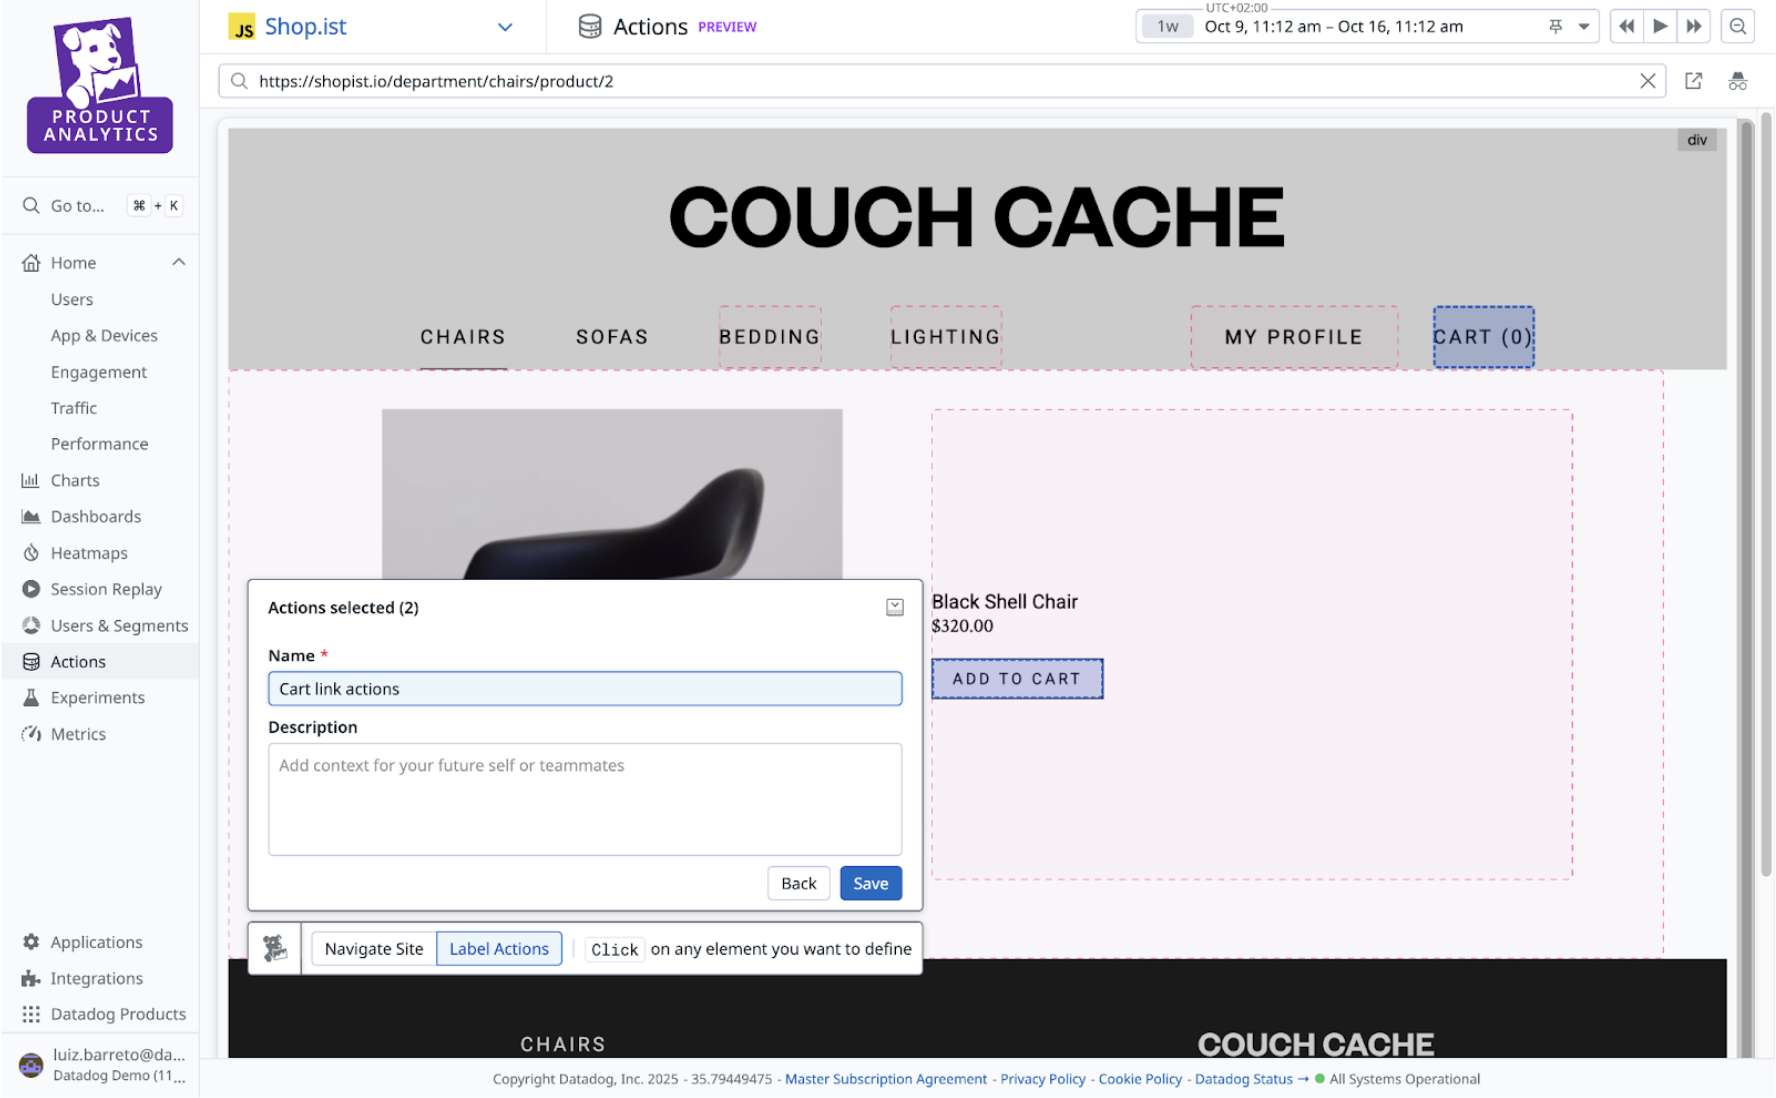The width and height of the screenshot is (1776, 1098).
Task: Save the Cart link actions
Action: (870, 883)
